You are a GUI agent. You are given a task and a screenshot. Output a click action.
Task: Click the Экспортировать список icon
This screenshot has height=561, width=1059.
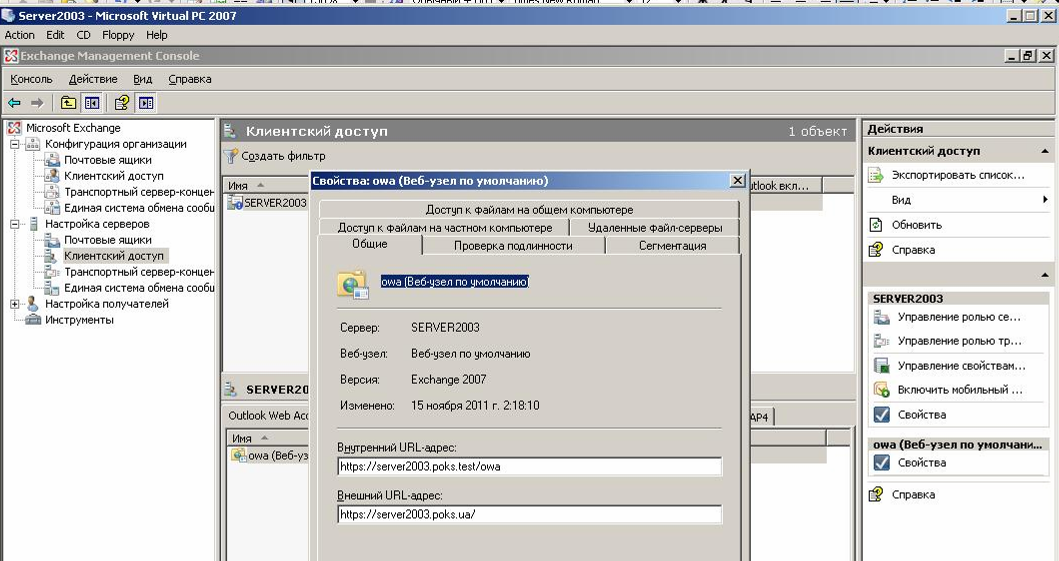[876, 176]
